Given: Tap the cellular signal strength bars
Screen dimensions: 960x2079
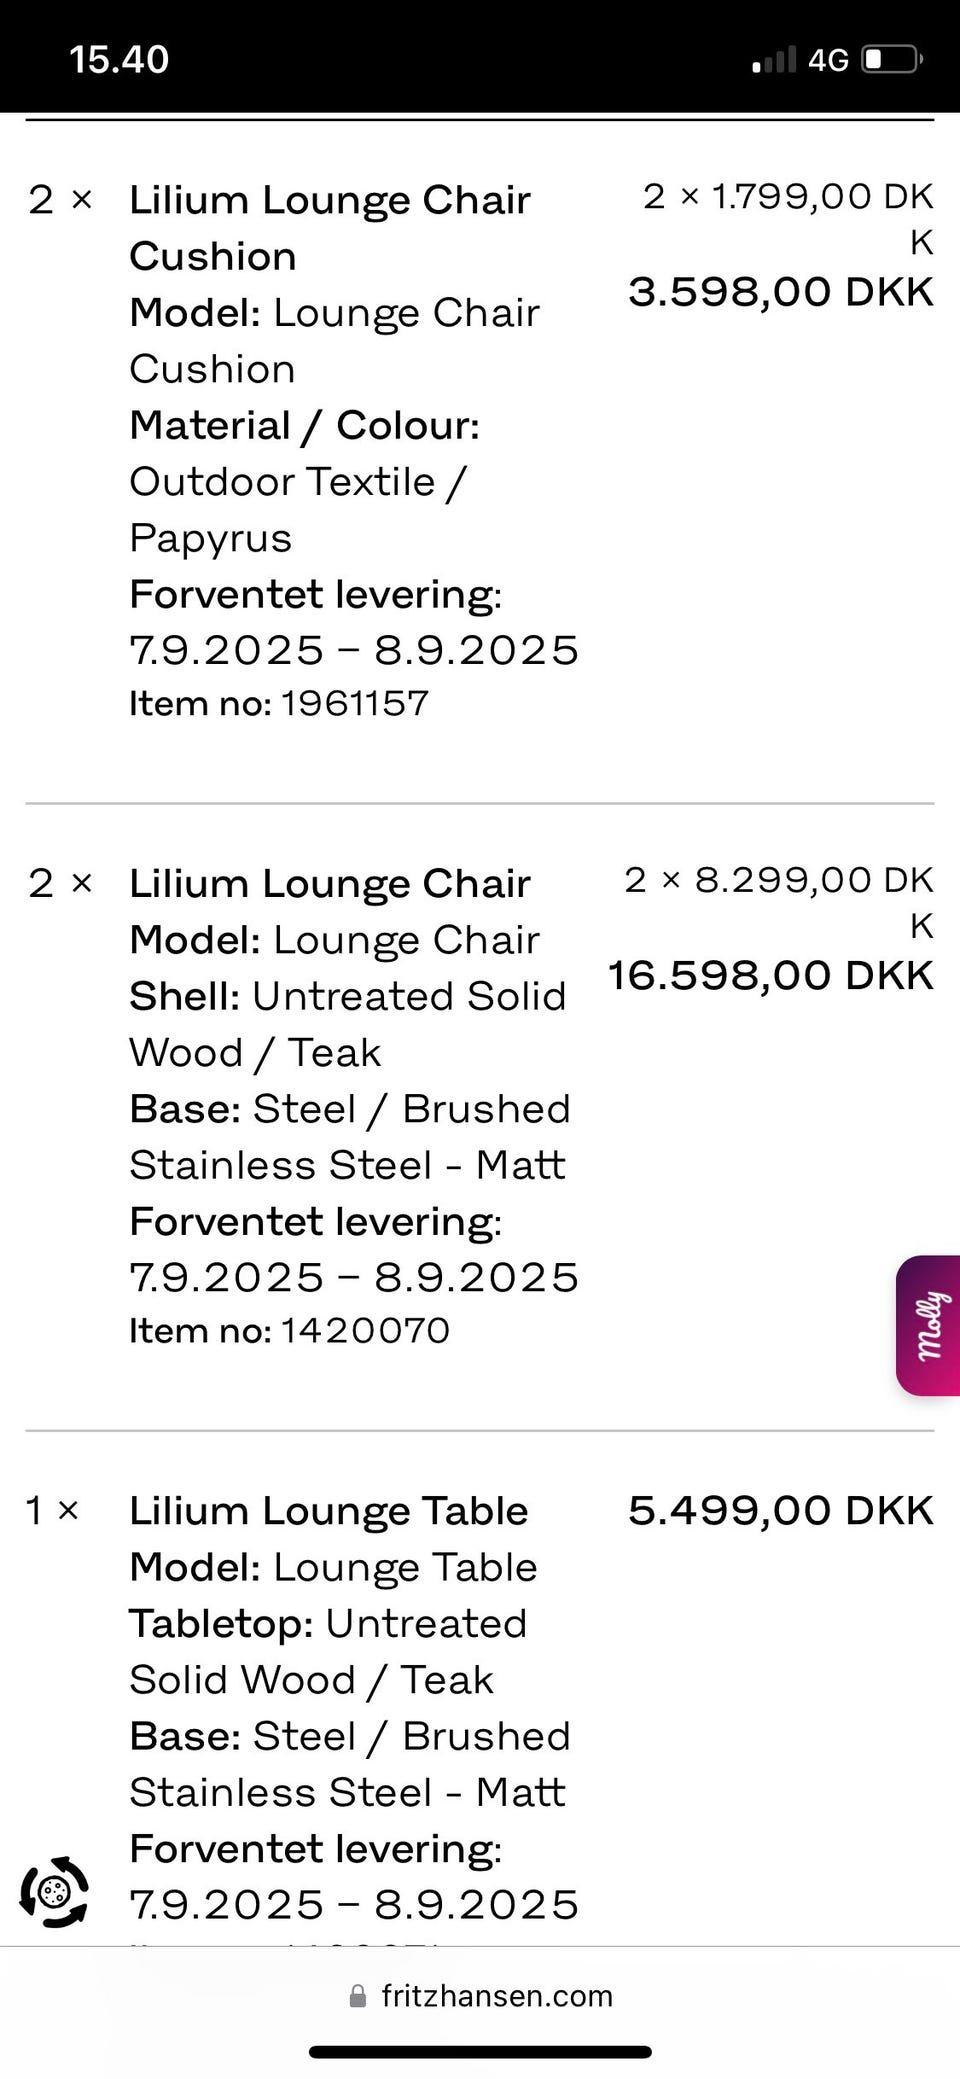Looking at the screenshot, I should click(x=774, y=60).
